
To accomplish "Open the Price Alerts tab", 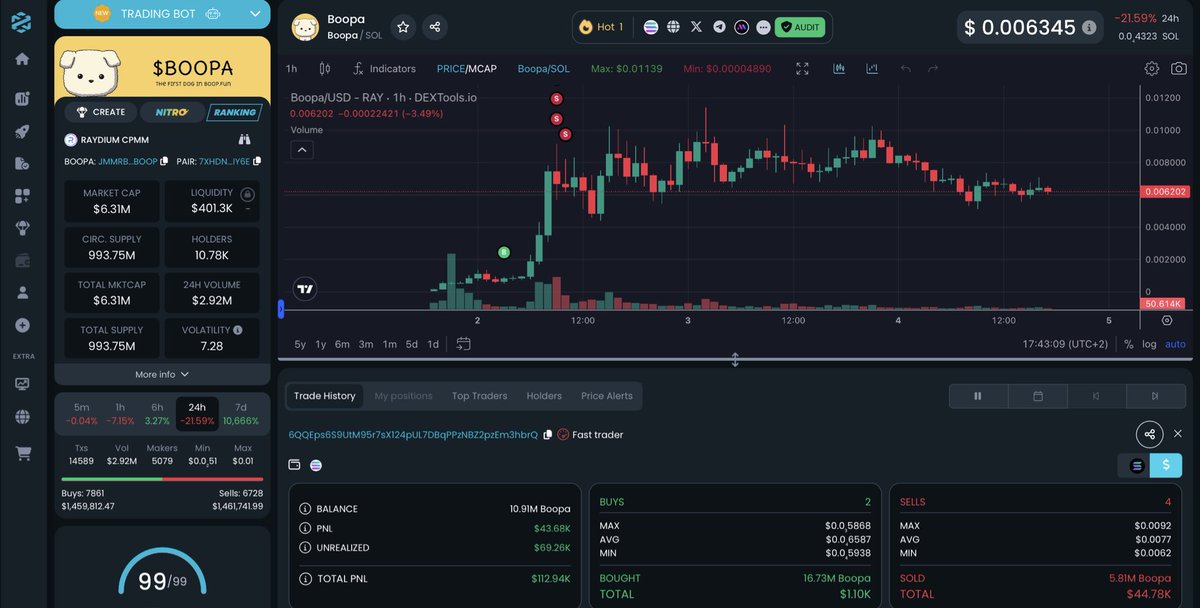I will coord(607,396).
